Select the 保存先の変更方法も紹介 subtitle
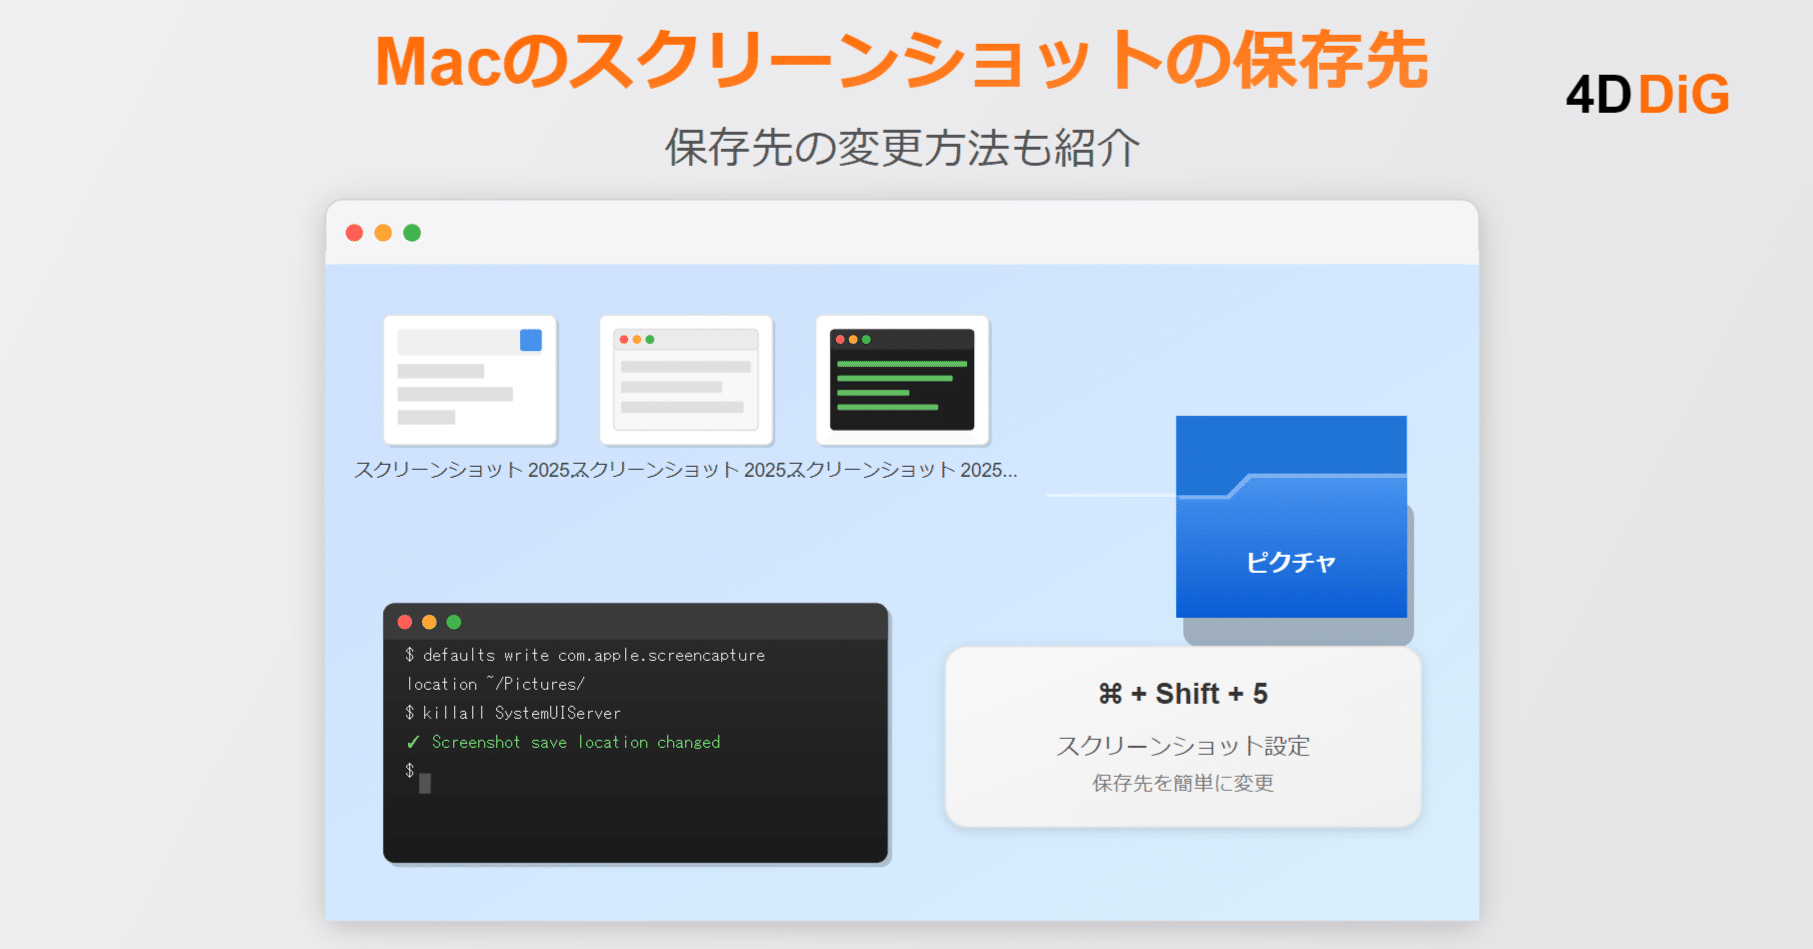 [x=903, y=146]
